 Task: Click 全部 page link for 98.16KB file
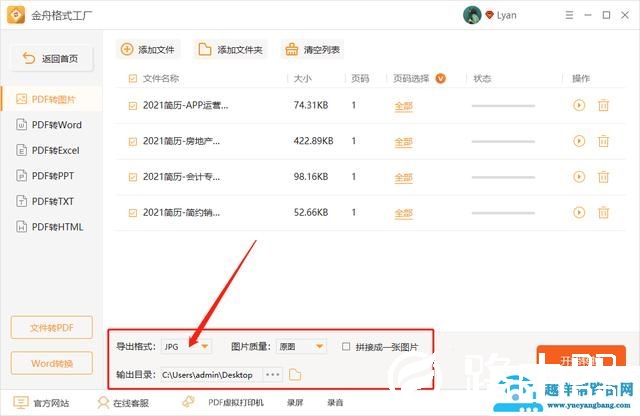point(404,178)
